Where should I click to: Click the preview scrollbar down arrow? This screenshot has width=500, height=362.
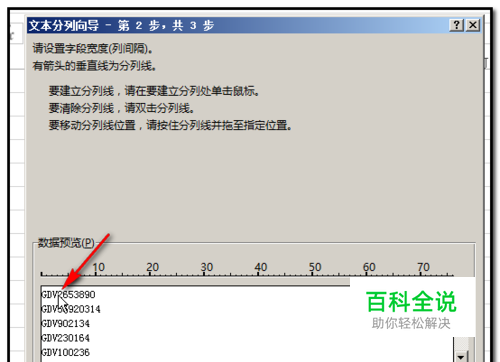point(461,357)
